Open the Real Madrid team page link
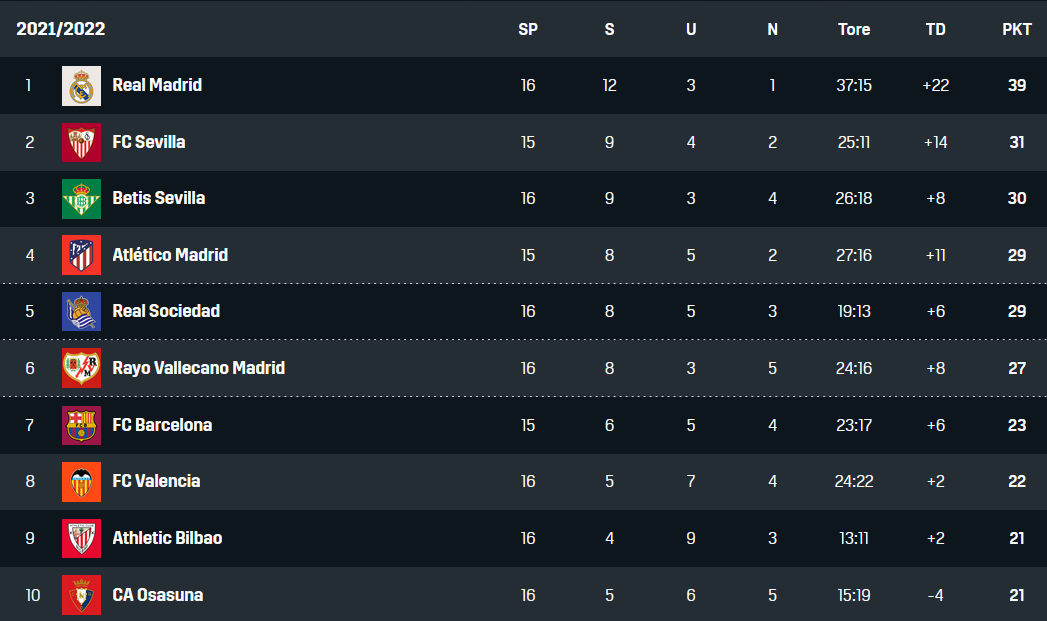This screenshot has height=621, width=1047. pos(157,85)
